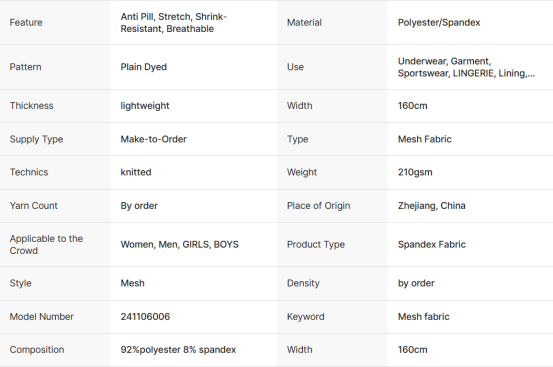This screenshot has height=367, width=553.
Task: Click the Plain Dyed pattern value
Action: click(x=144, y=67)
